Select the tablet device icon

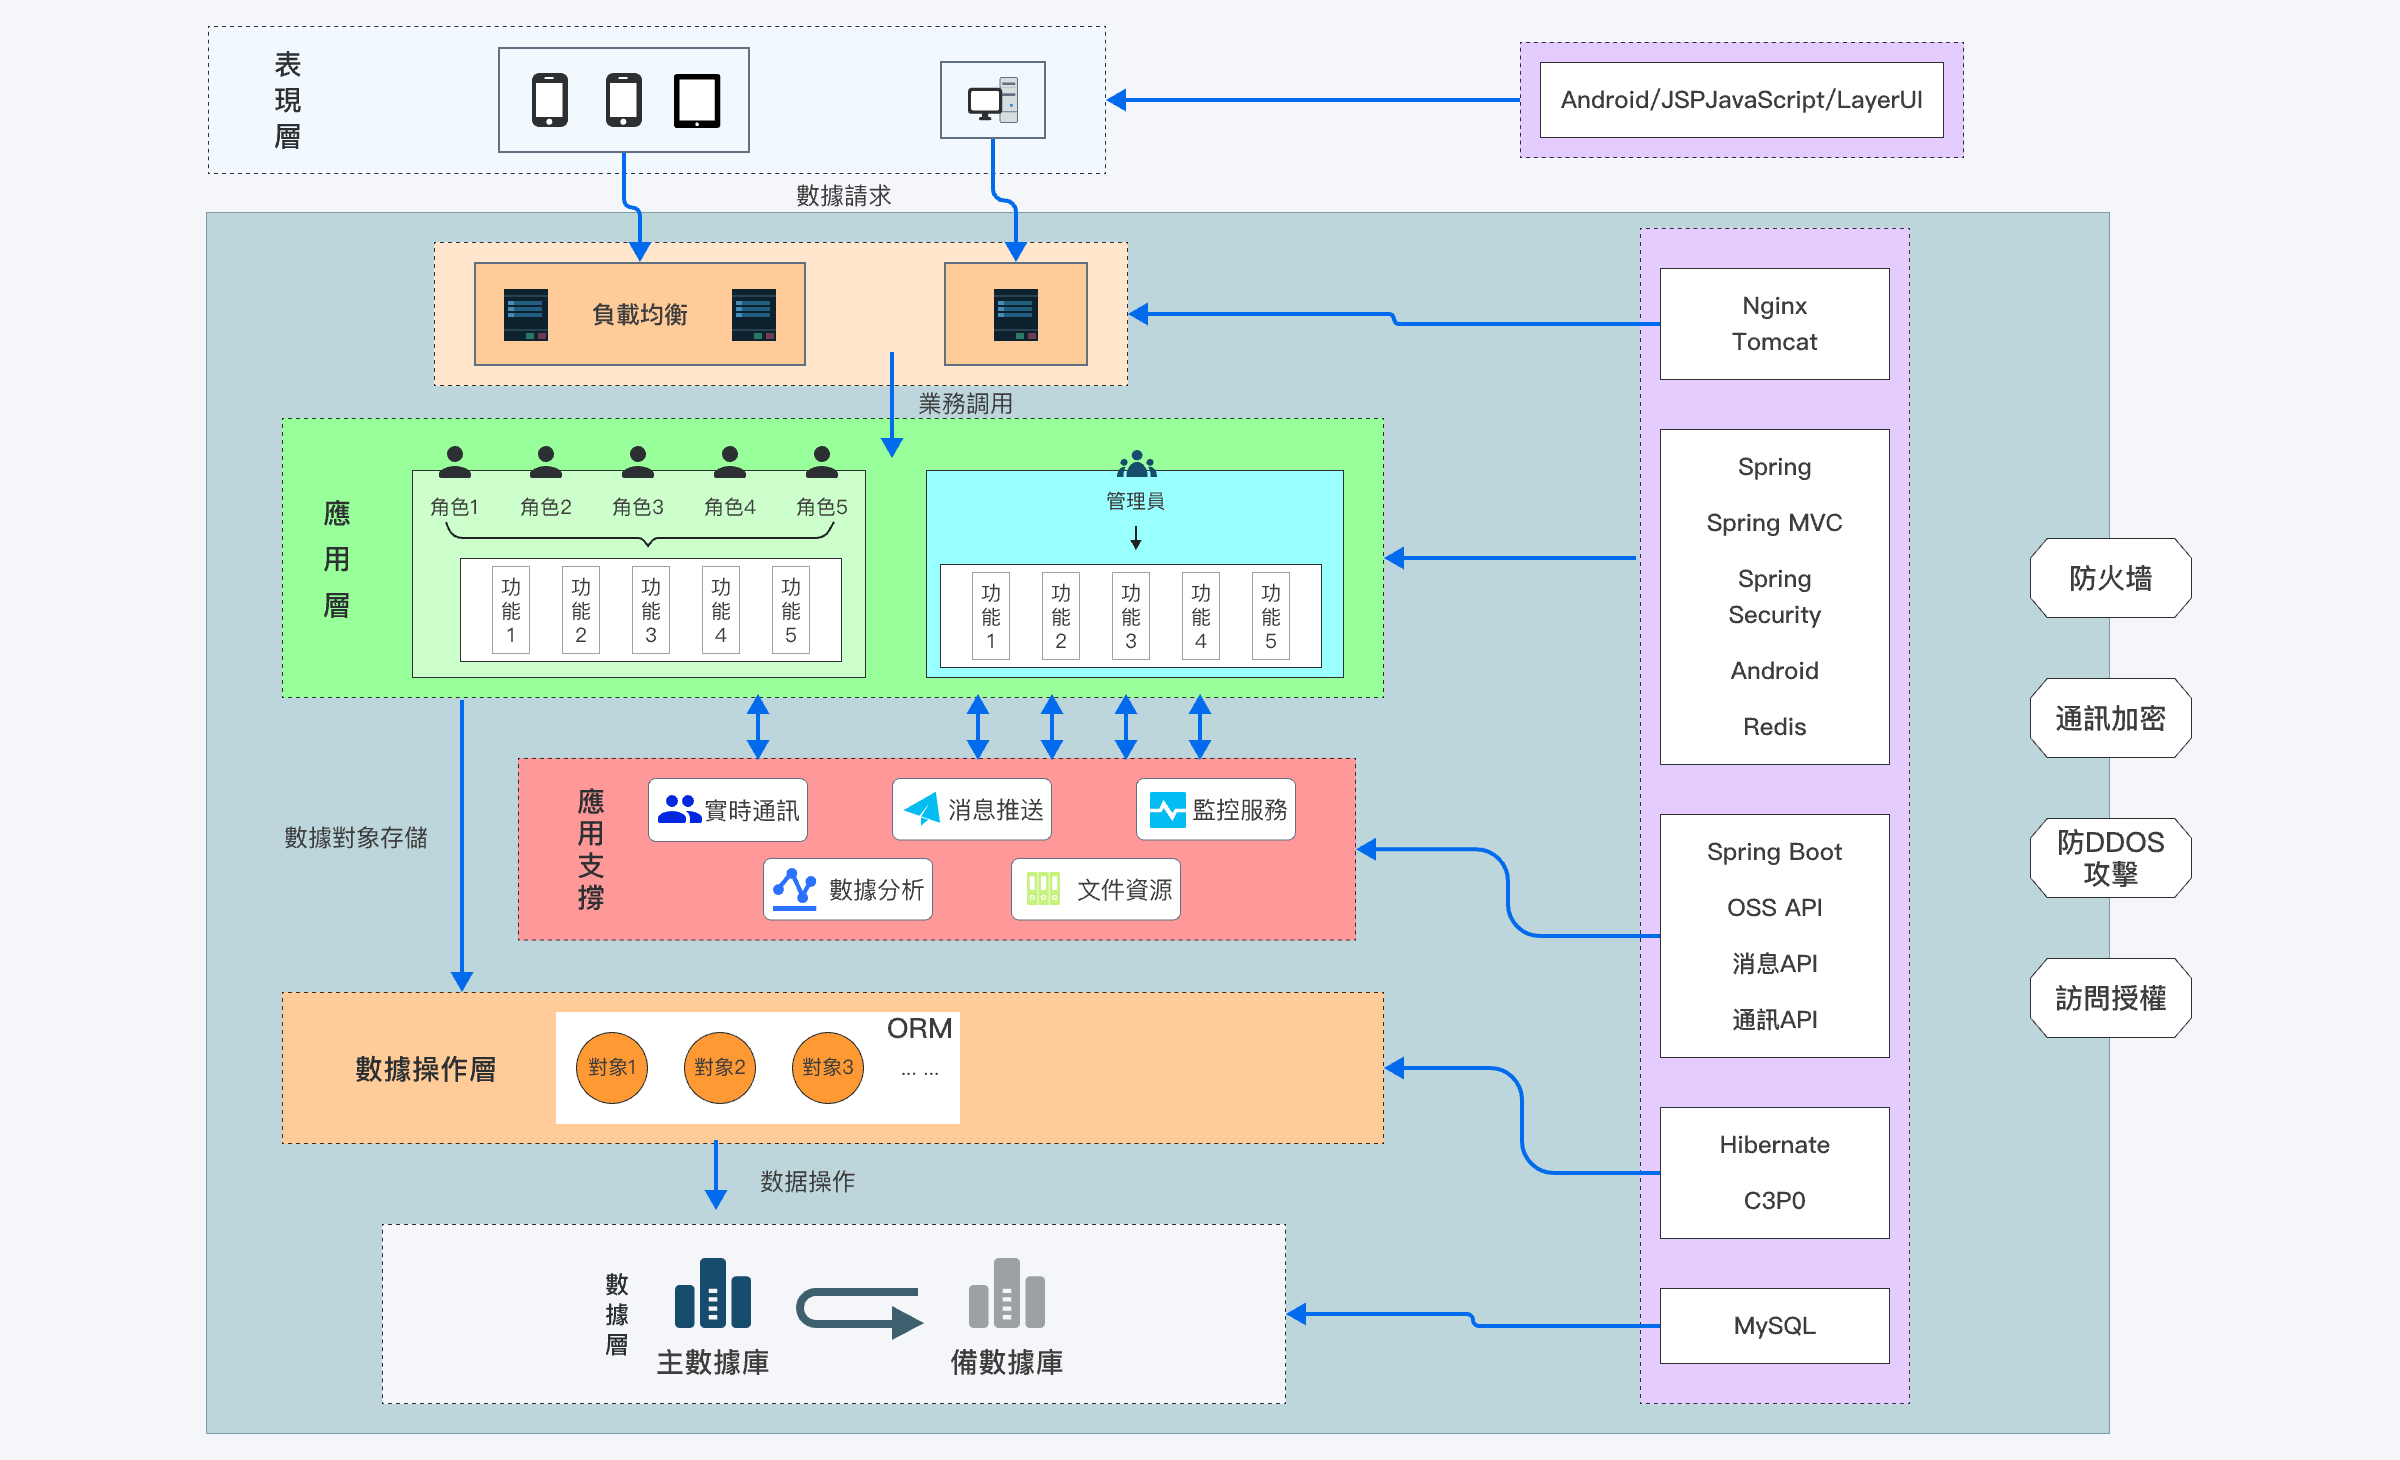697,101
